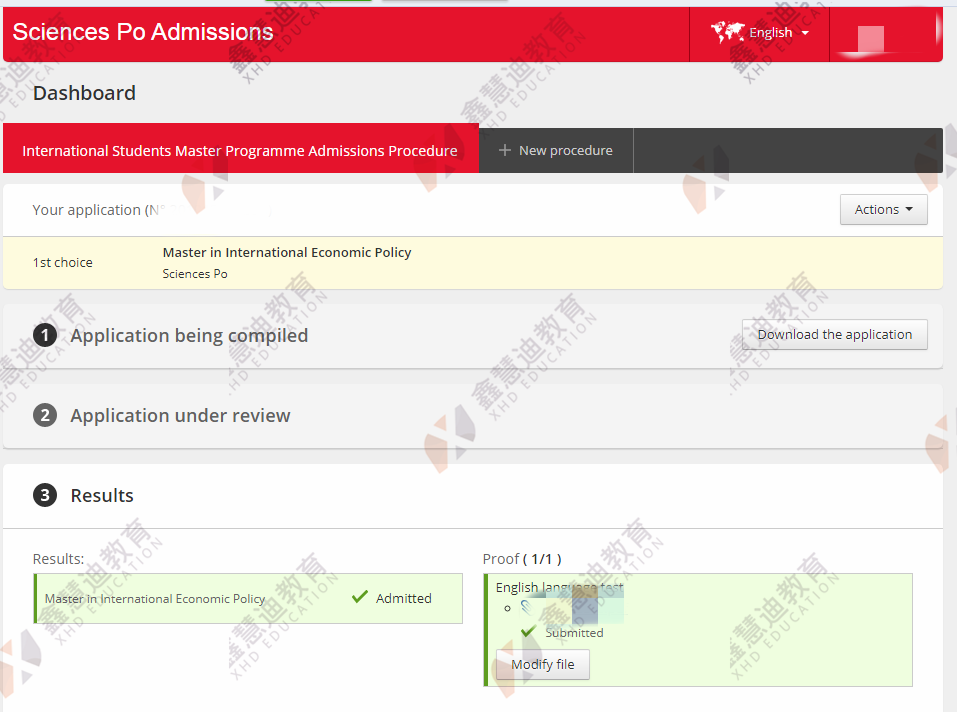Click the Admitted status text
Image resolution: width=957 pixels, height=712 pixels.
[x=403, y=599]
